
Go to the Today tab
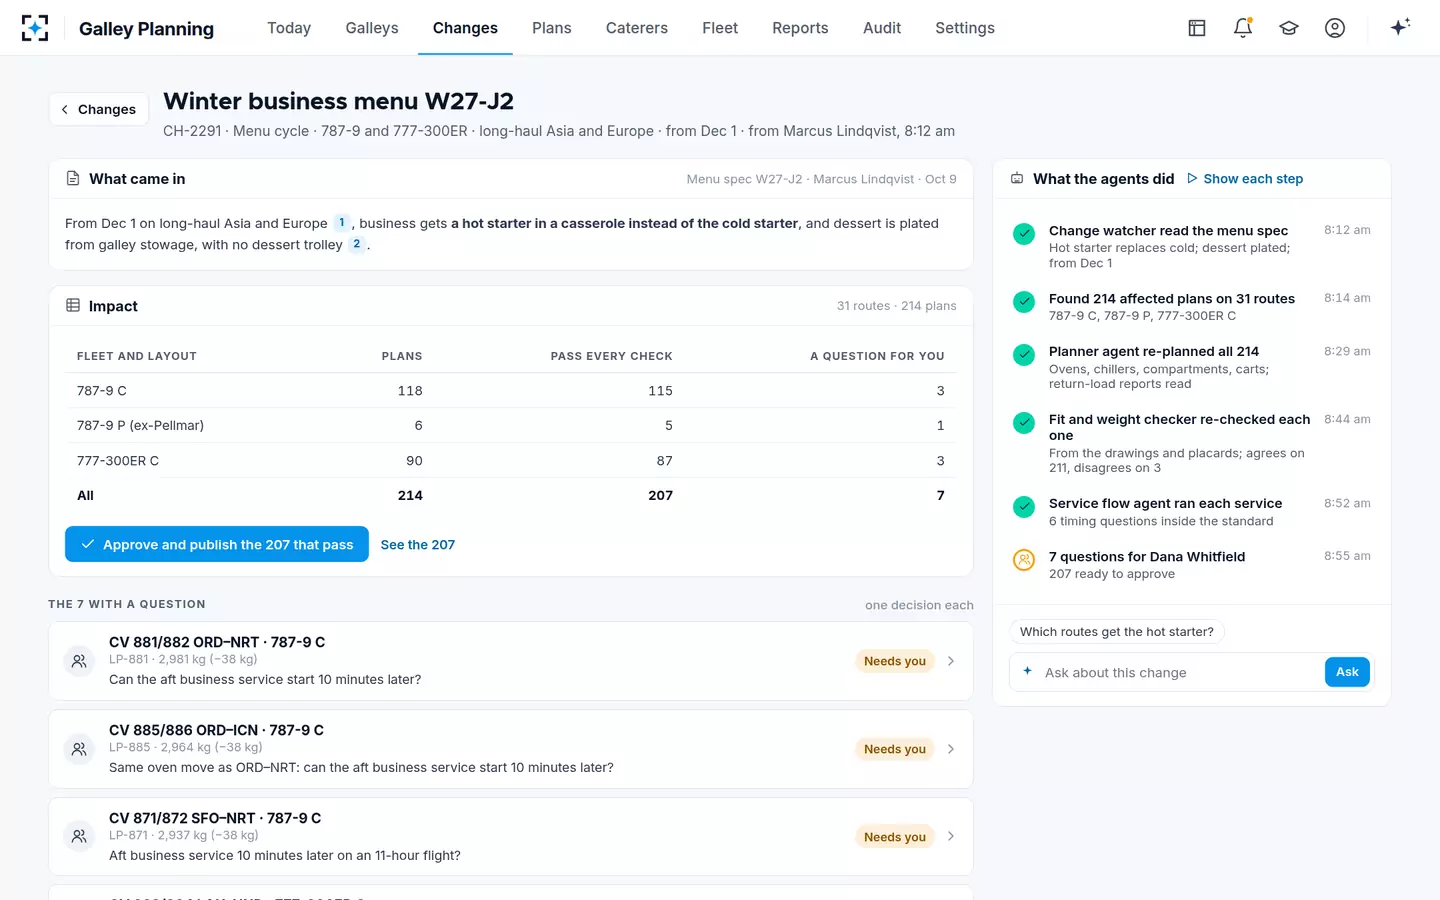click(x=289, y=28)
